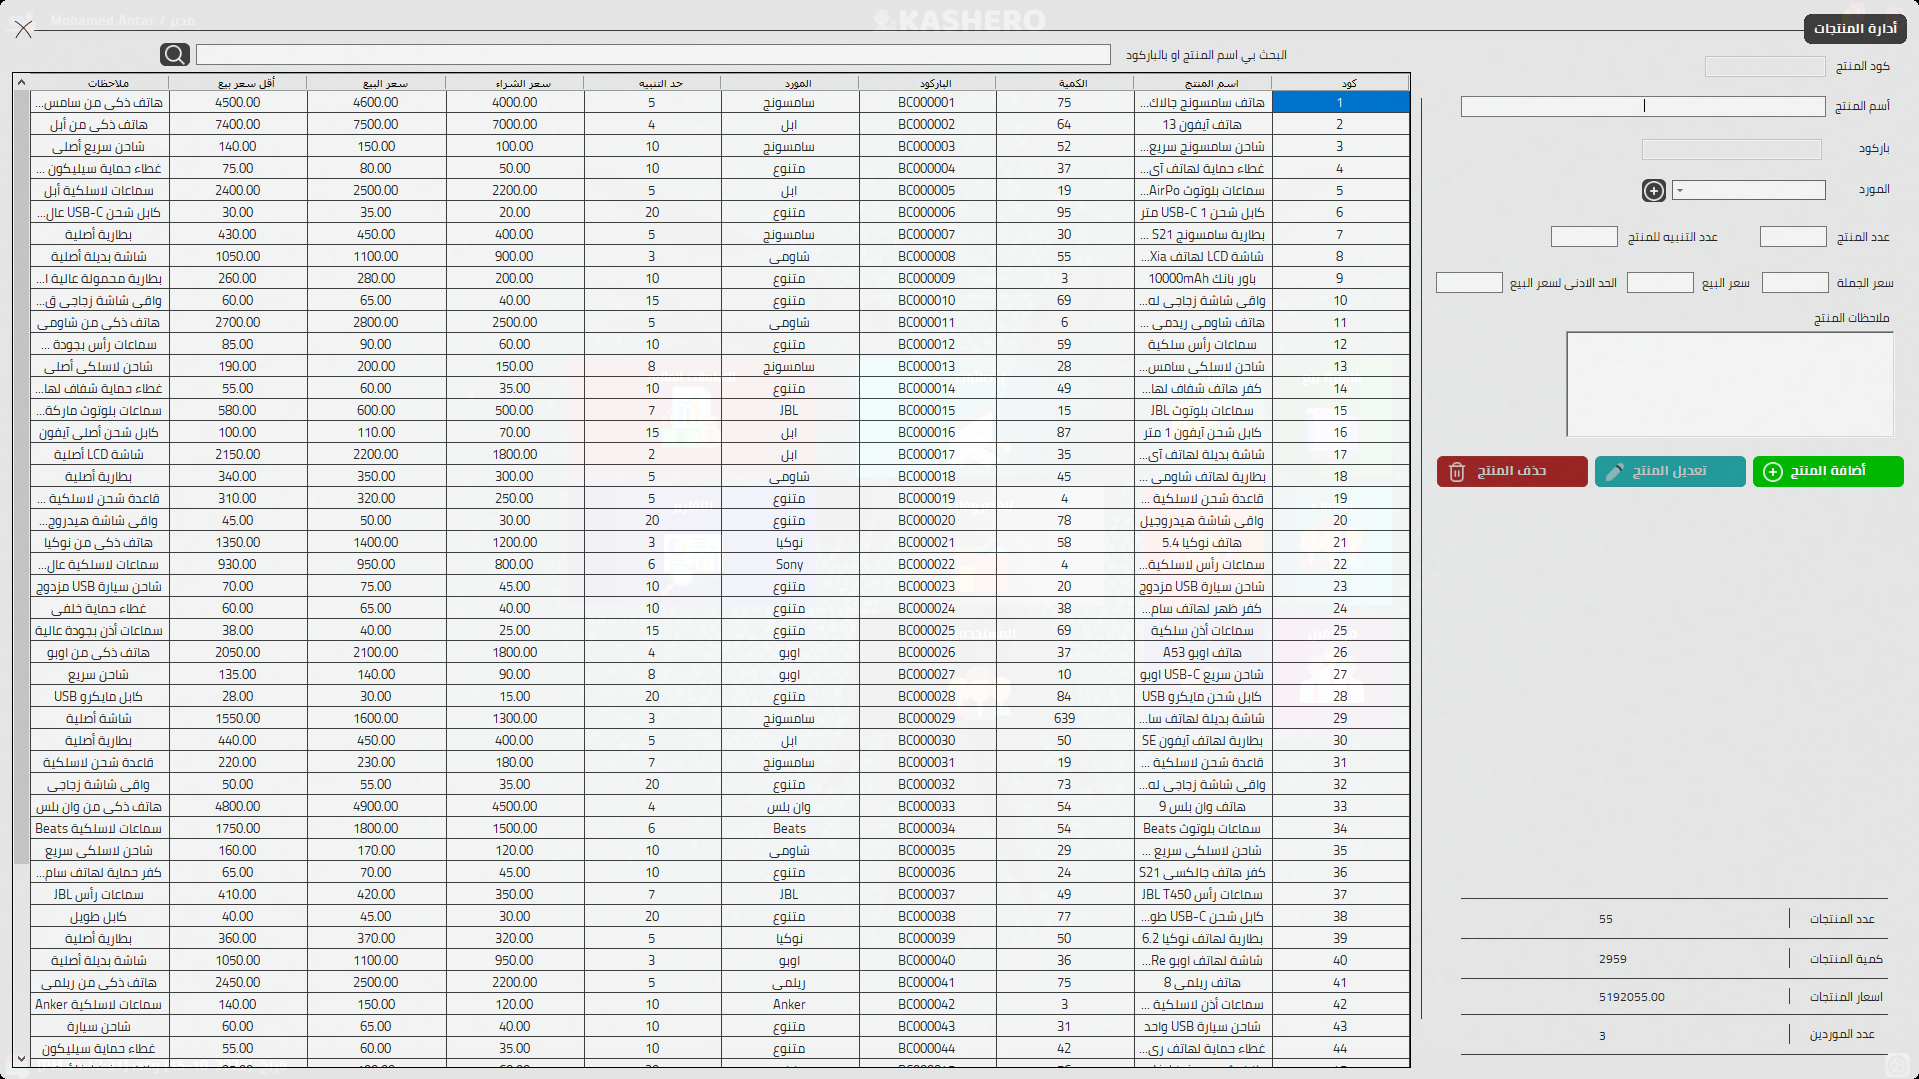This screenshot has width=1919, height=1079.
Task: Click the table scrollbar down arrow
Action: [x=21, y=1057]
